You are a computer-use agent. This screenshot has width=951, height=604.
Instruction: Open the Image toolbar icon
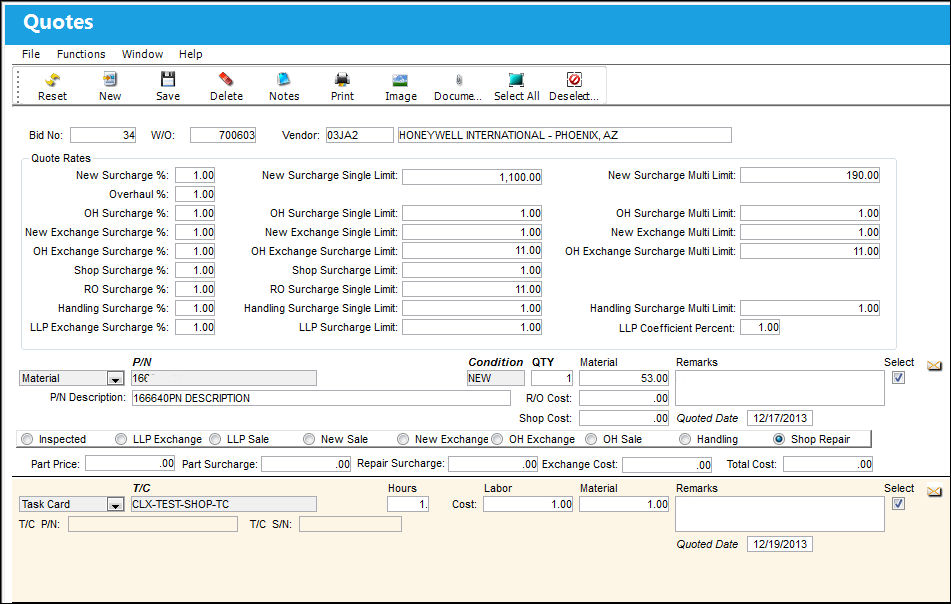coord(400,79)
